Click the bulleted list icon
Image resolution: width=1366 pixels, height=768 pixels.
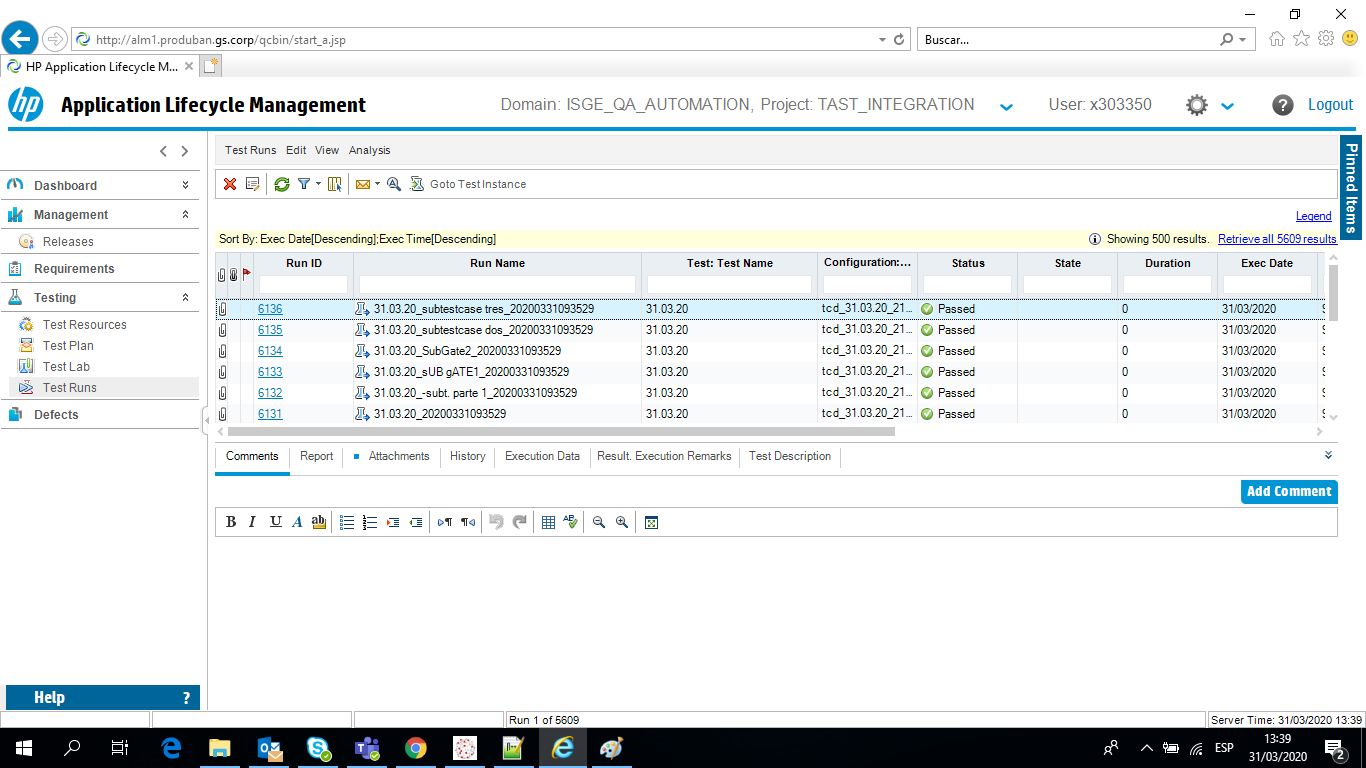tap(347, 522)
